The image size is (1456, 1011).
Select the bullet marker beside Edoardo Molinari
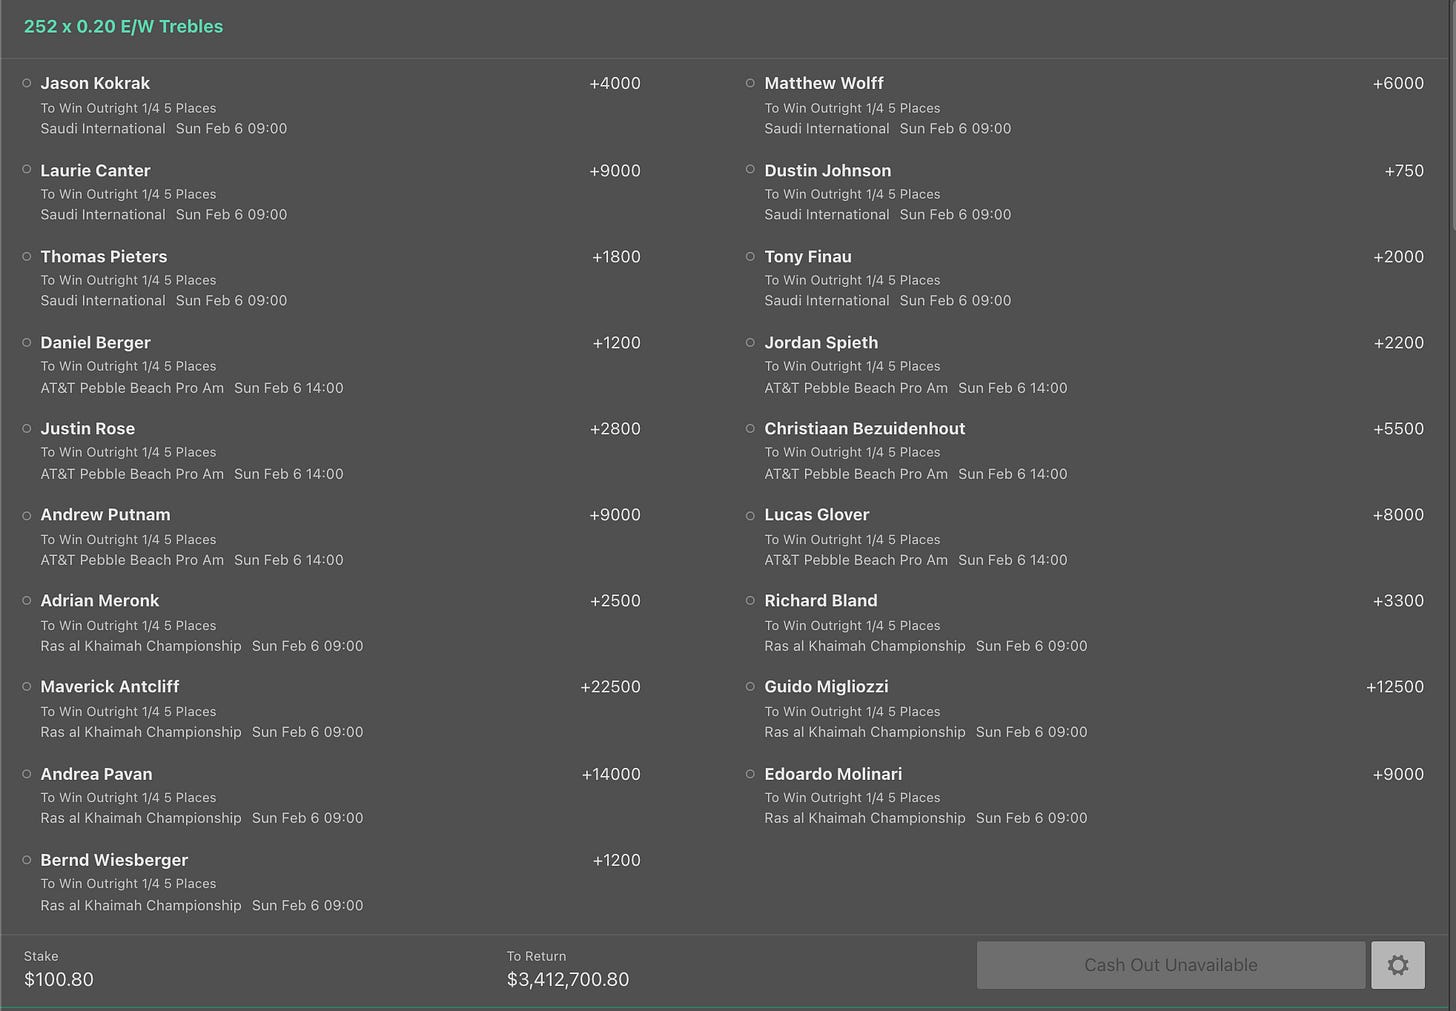(x=750, y=773)
